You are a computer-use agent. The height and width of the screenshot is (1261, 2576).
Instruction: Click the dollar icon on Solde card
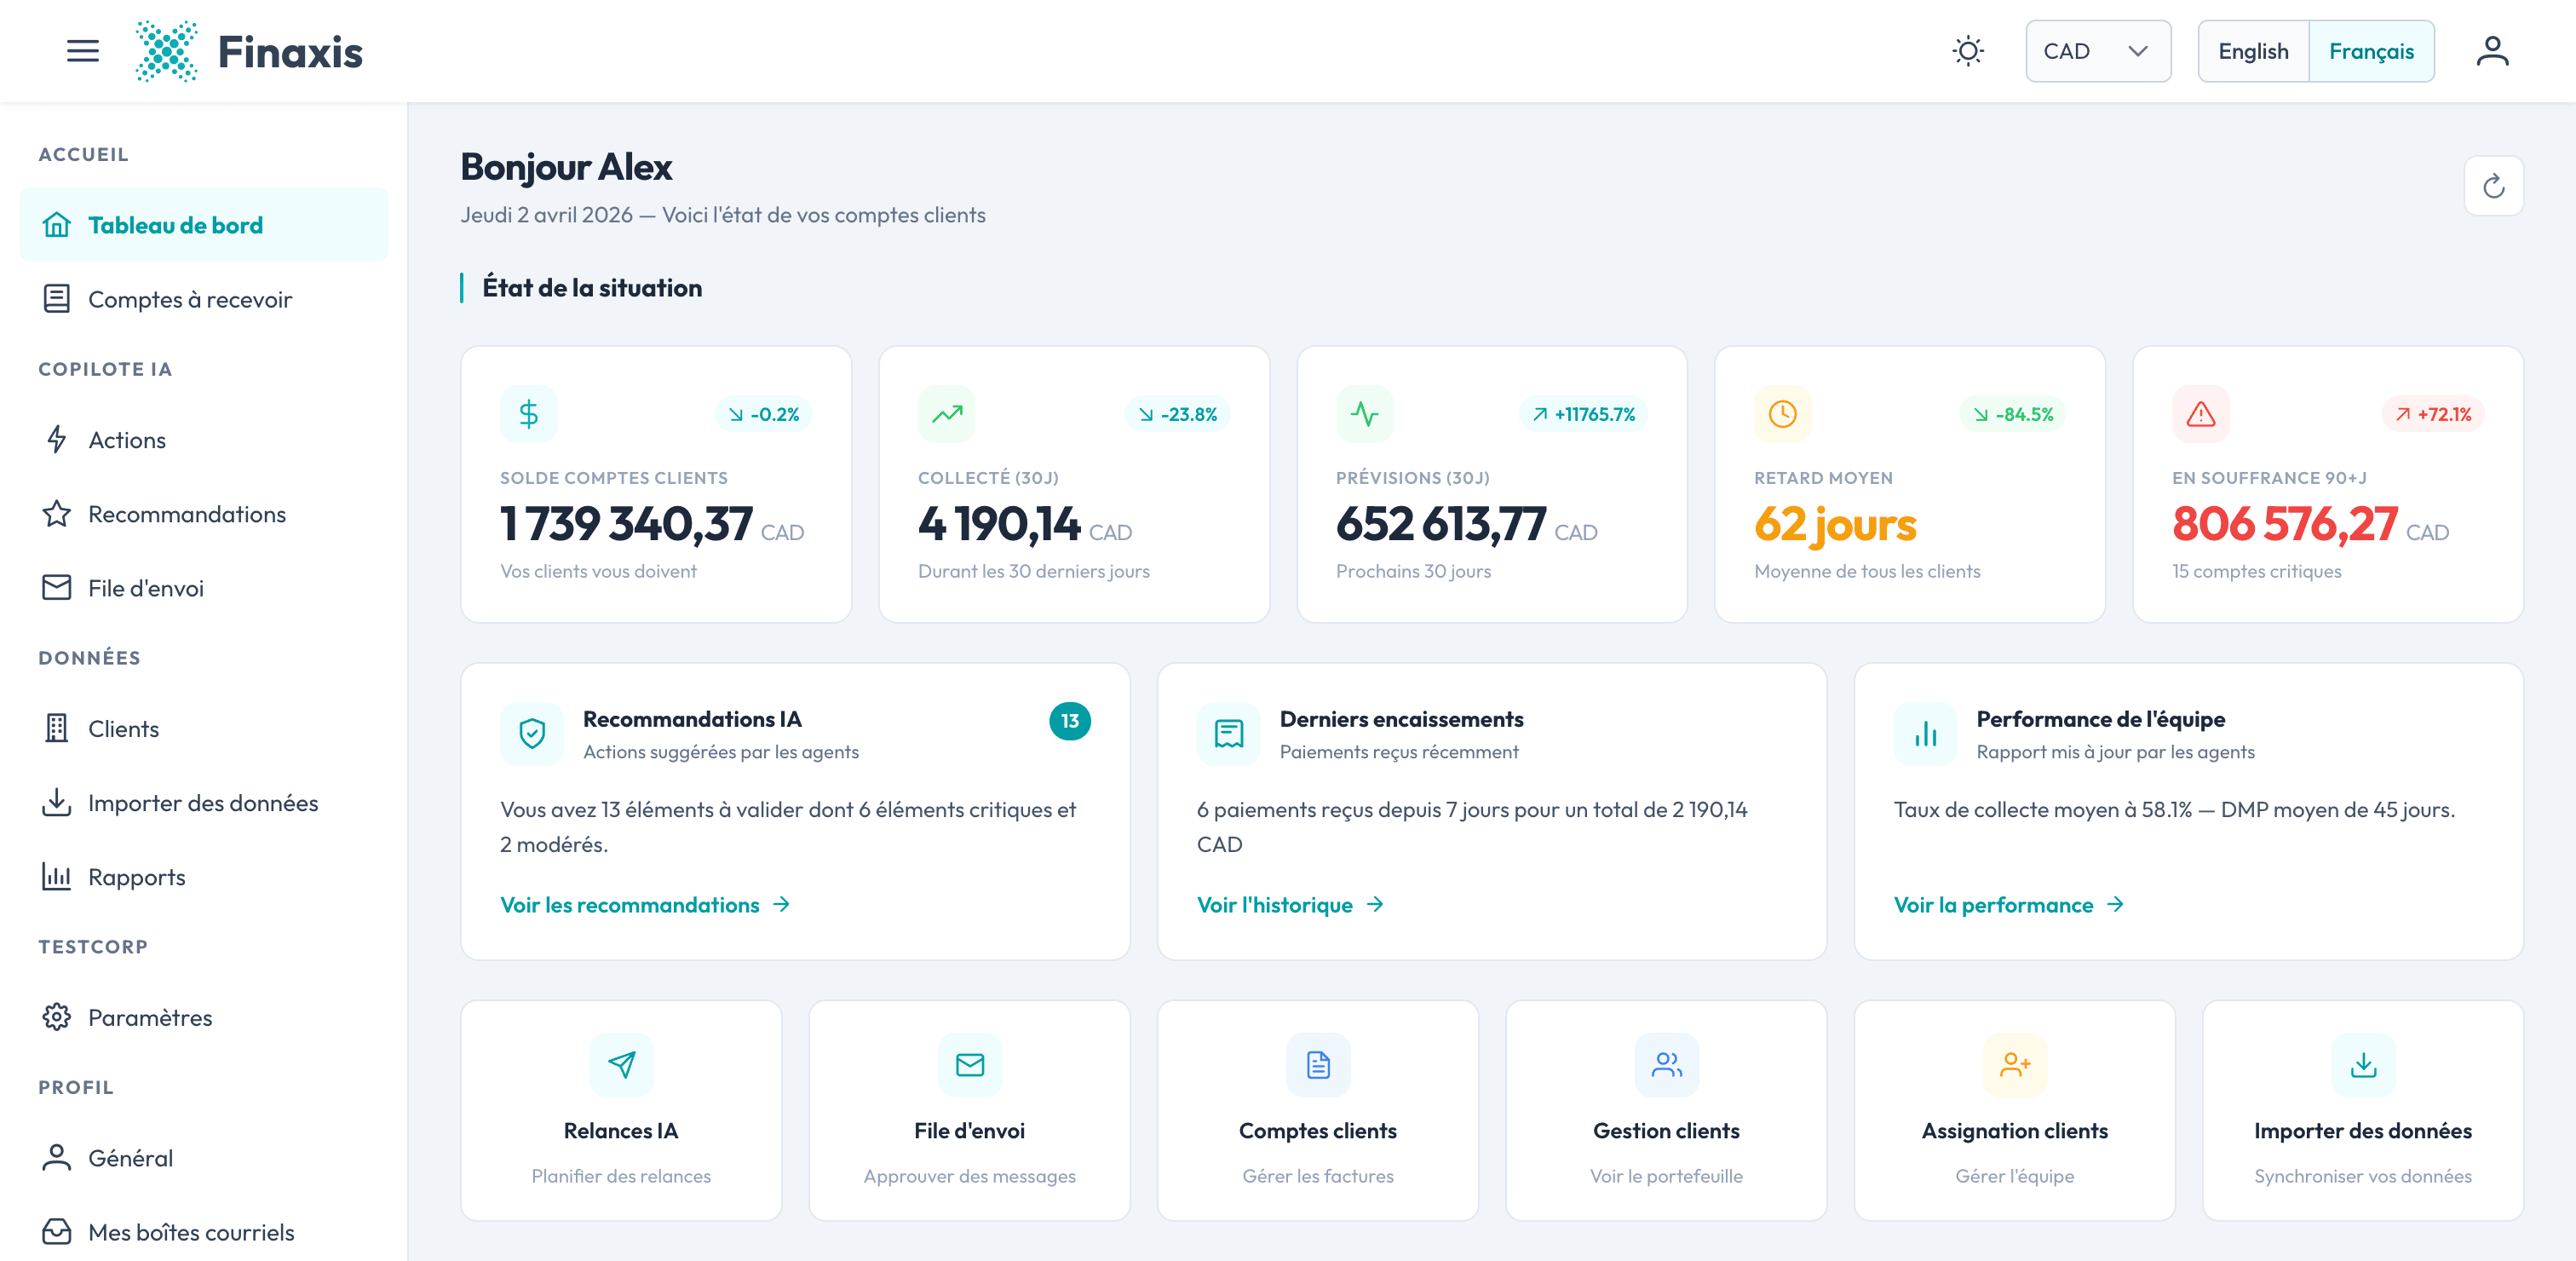[x=528, y=414]
